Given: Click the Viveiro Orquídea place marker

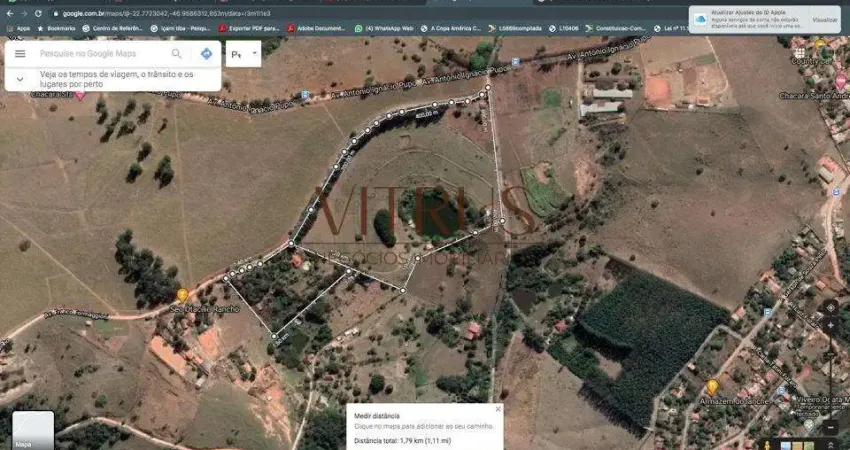Looking at the screenshot, I should (808, 425).
